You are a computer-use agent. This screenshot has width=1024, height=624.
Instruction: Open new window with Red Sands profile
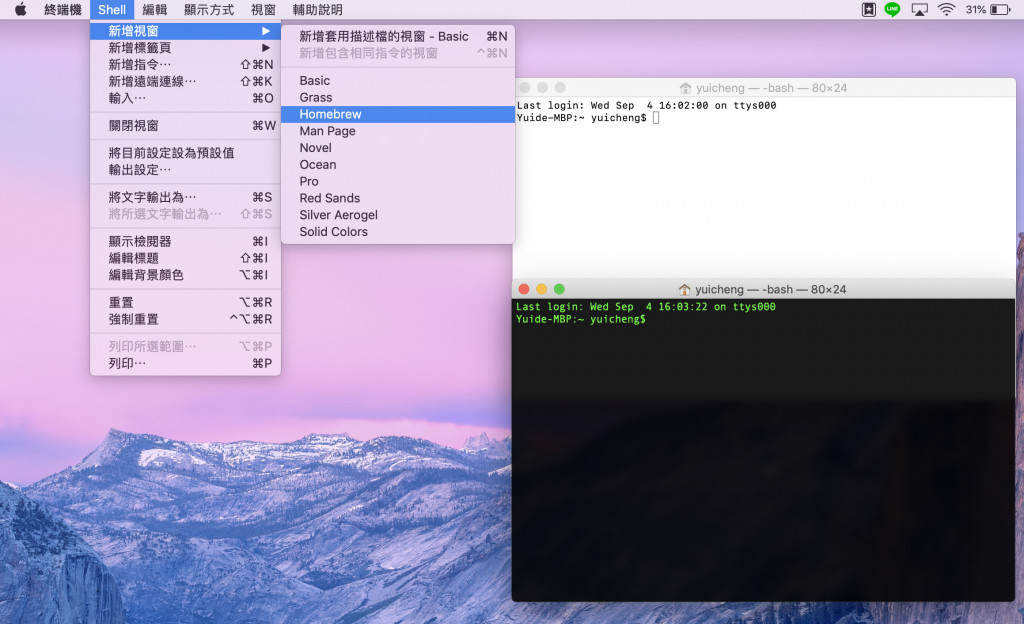point(398,198)
